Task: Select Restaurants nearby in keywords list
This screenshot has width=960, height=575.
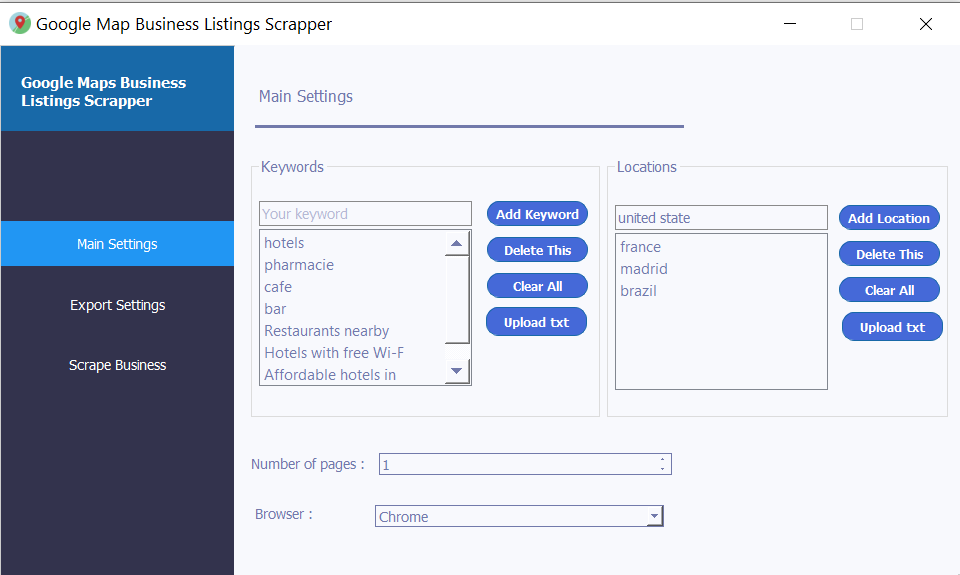Action: click(327, 331)
